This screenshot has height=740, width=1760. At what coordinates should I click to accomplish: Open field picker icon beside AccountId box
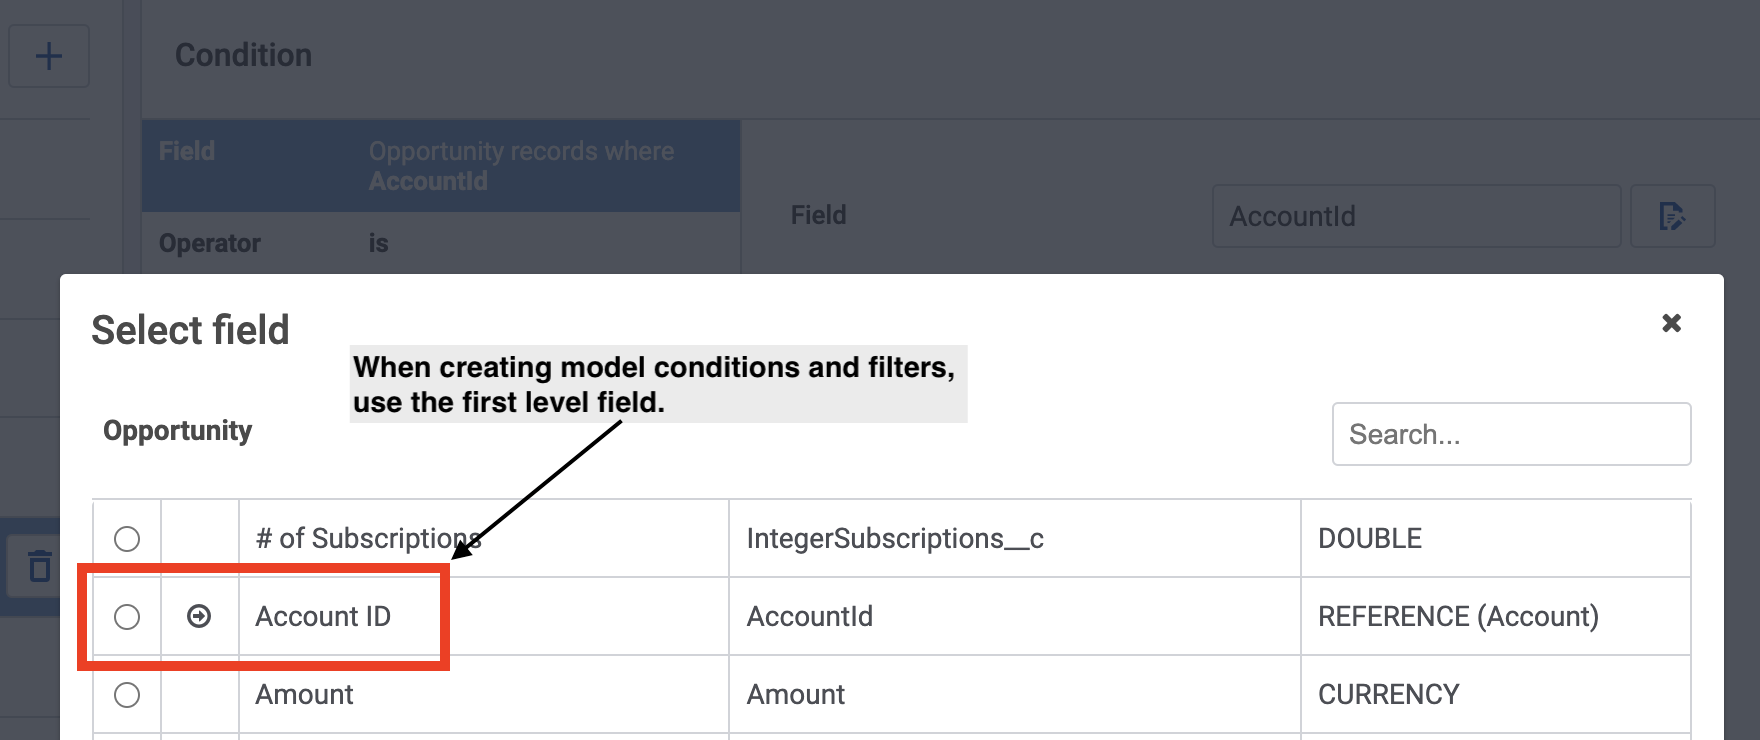click(x=1672, y=216)
